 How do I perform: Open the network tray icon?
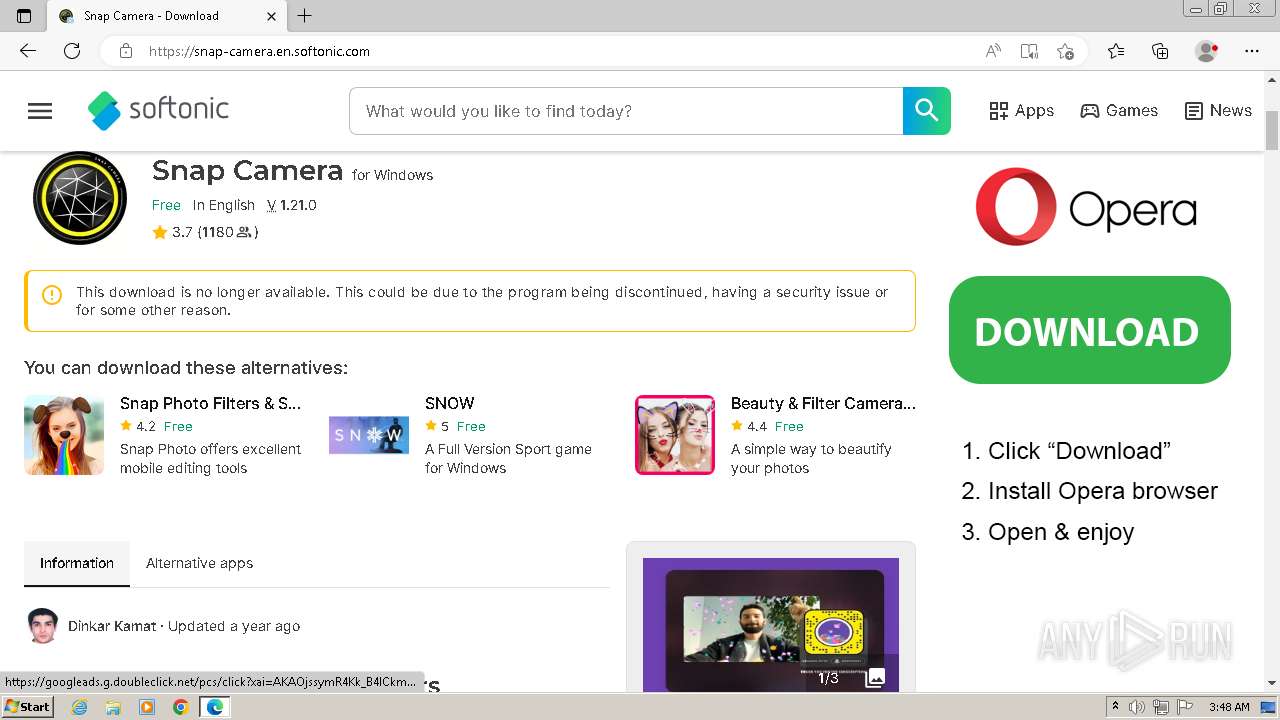1161,707
